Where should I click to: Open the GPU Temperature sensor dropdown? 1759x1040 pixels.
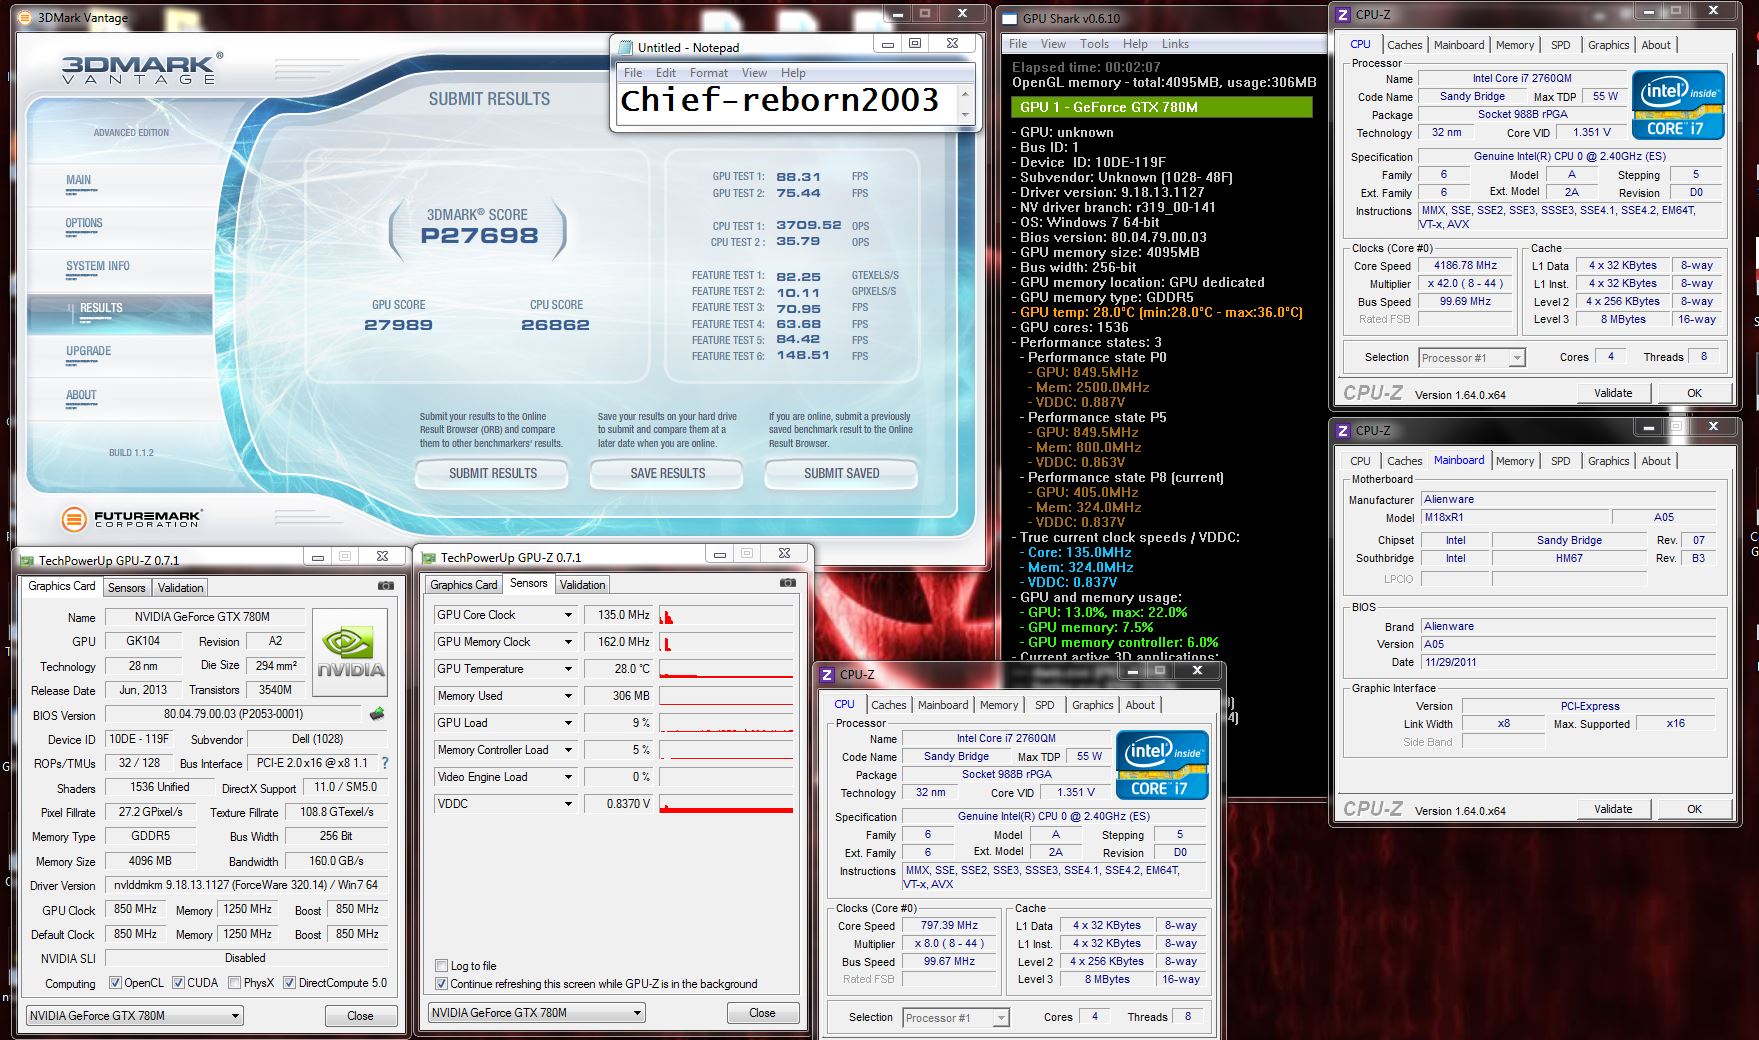568,669
